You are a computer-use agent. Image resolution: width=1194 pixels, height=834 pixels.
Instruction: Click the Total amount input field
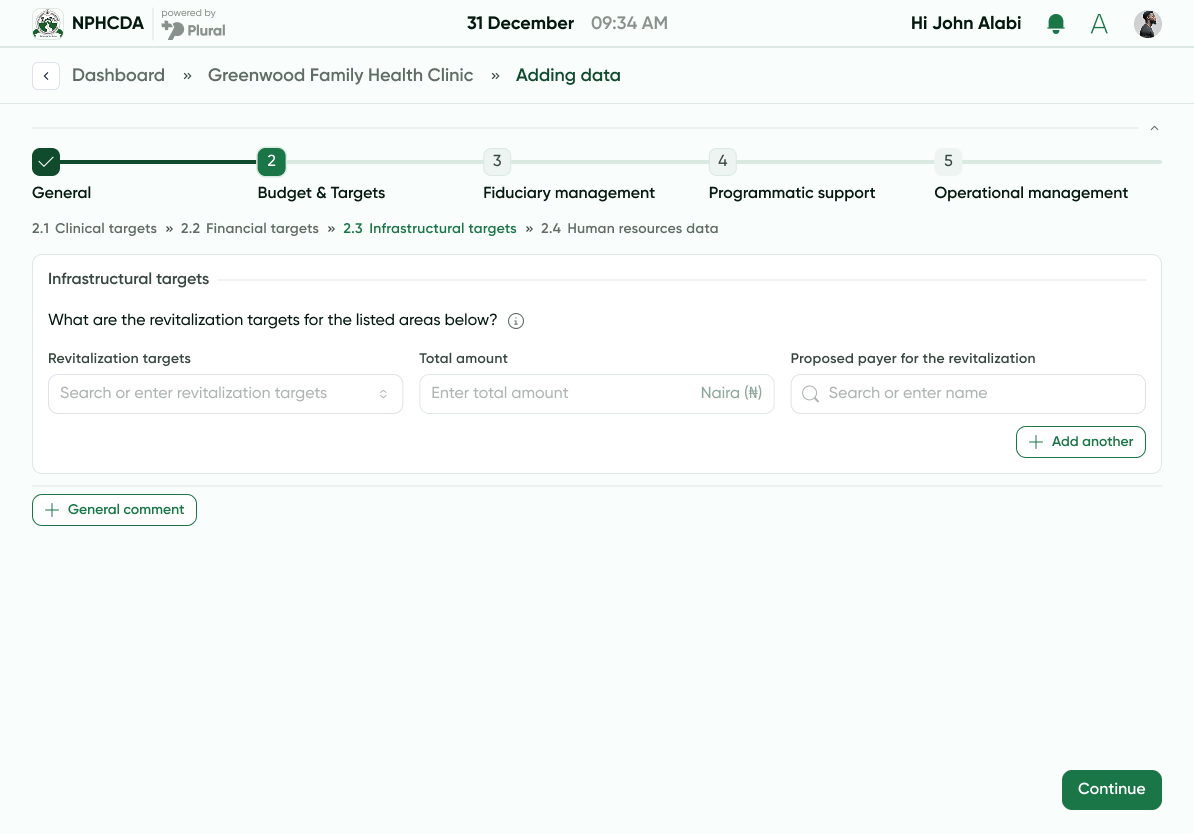point(597,394)
